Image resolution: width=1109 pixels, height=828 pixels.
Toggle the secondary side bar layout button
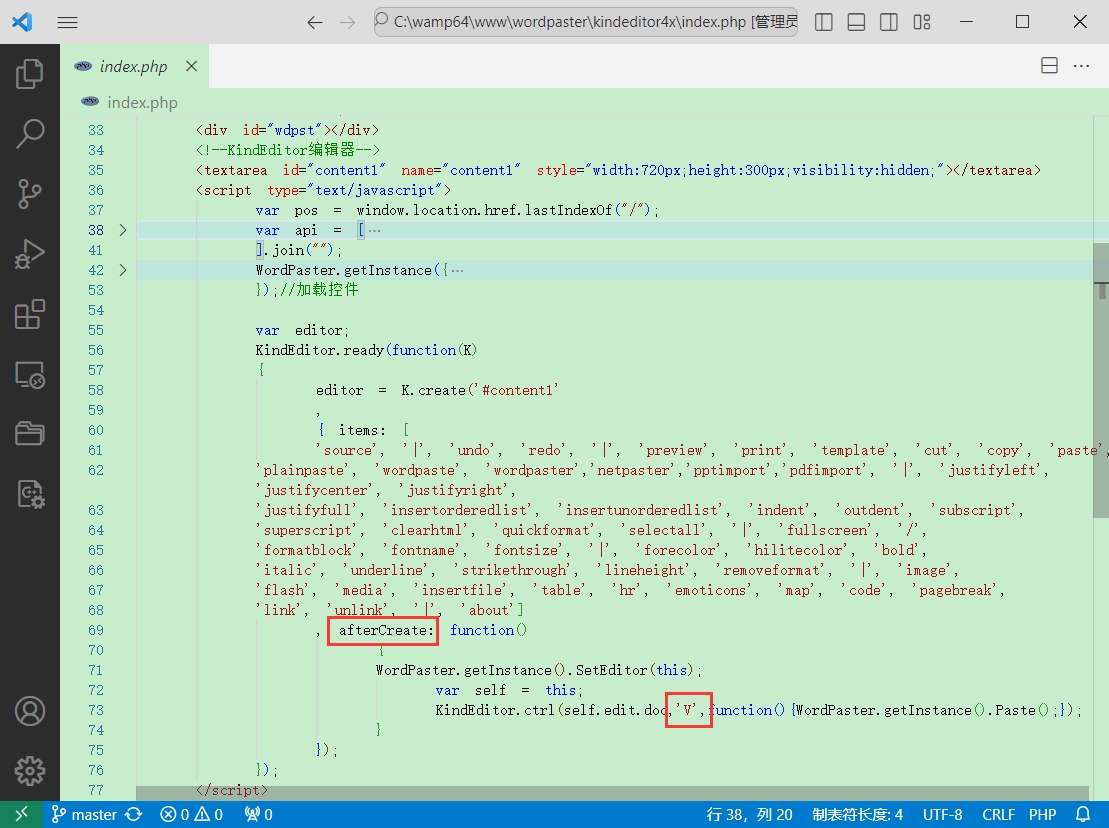[x=889, y=22]
